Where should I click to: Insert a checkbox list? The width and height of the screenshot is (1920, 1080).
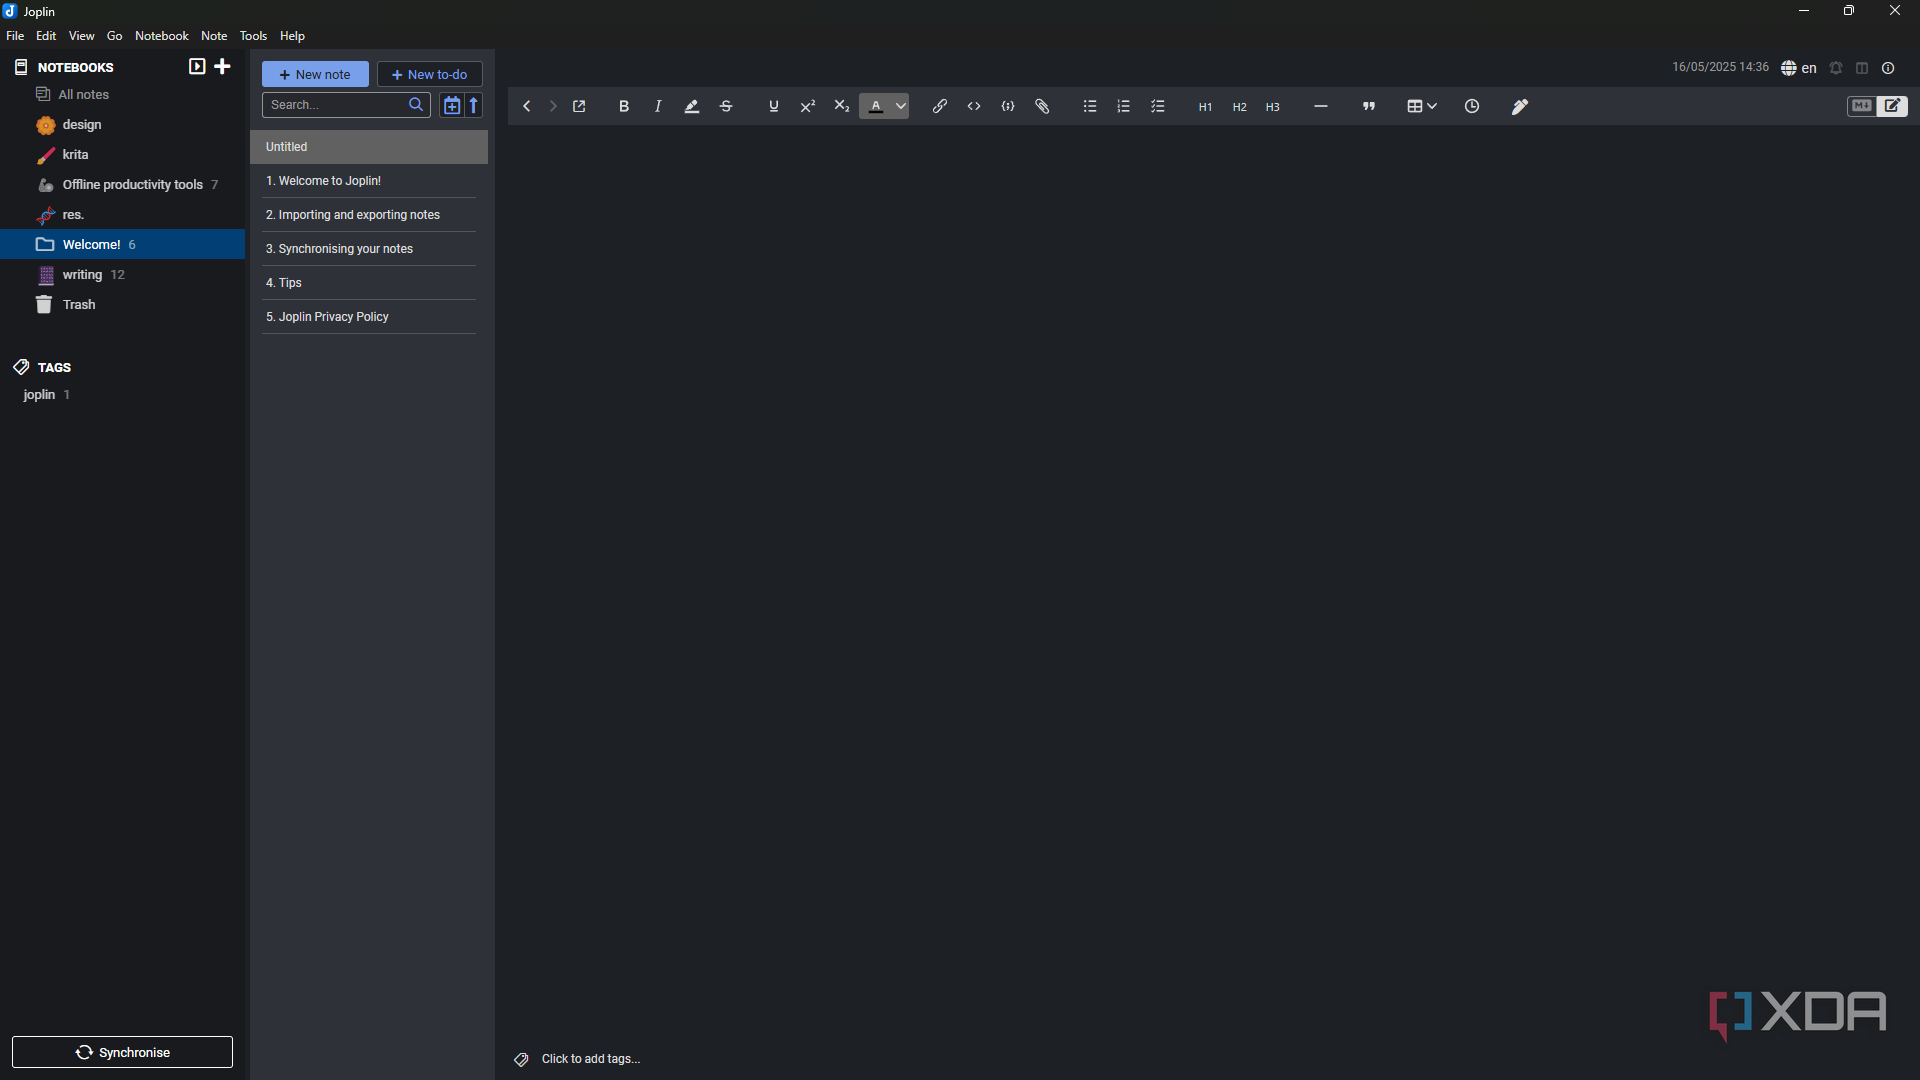click(1158, 106)
